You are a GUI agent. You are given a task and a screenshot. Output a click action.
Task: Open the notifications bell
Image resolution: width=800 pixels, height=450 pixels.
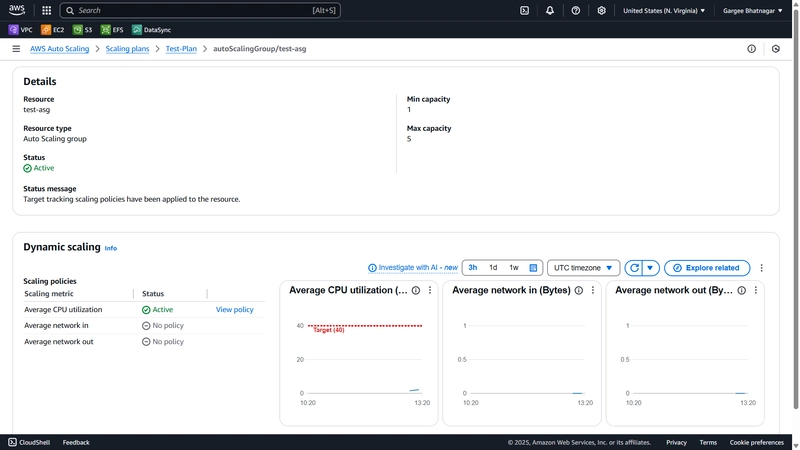coord(550,10)
